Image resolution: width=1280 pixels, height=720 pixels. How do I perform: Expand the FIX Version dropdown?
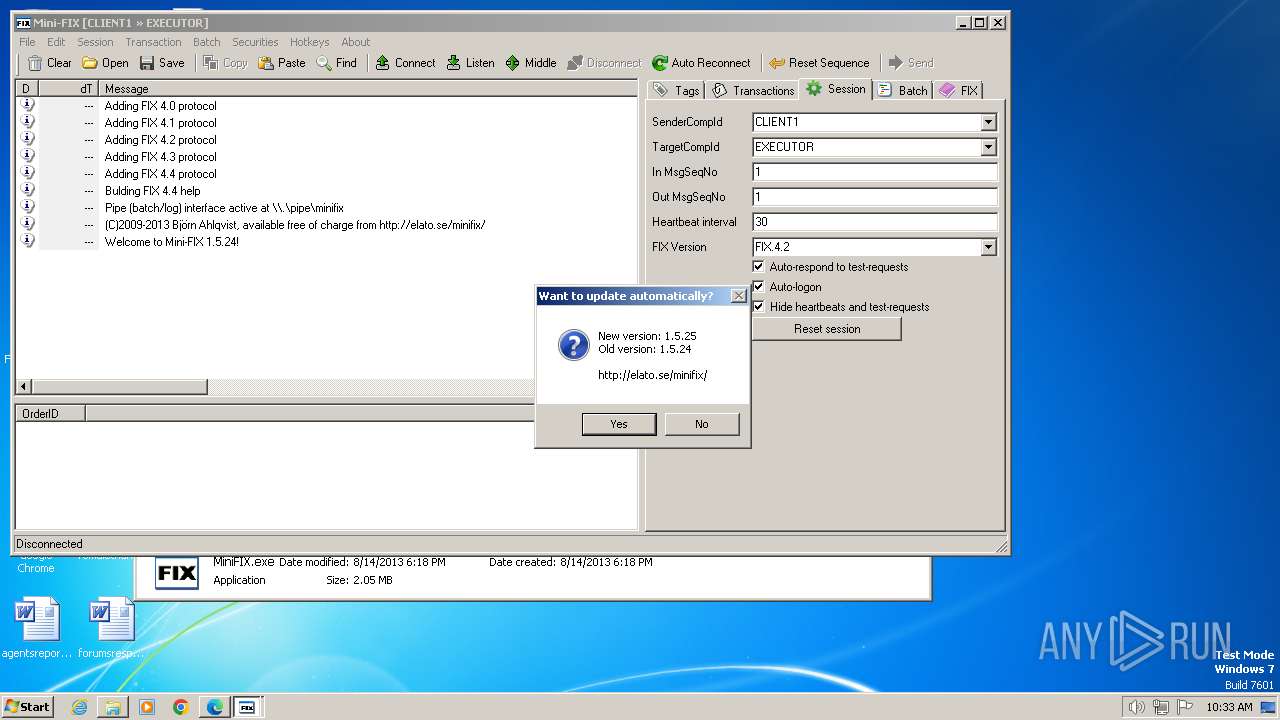pos(988,247)
